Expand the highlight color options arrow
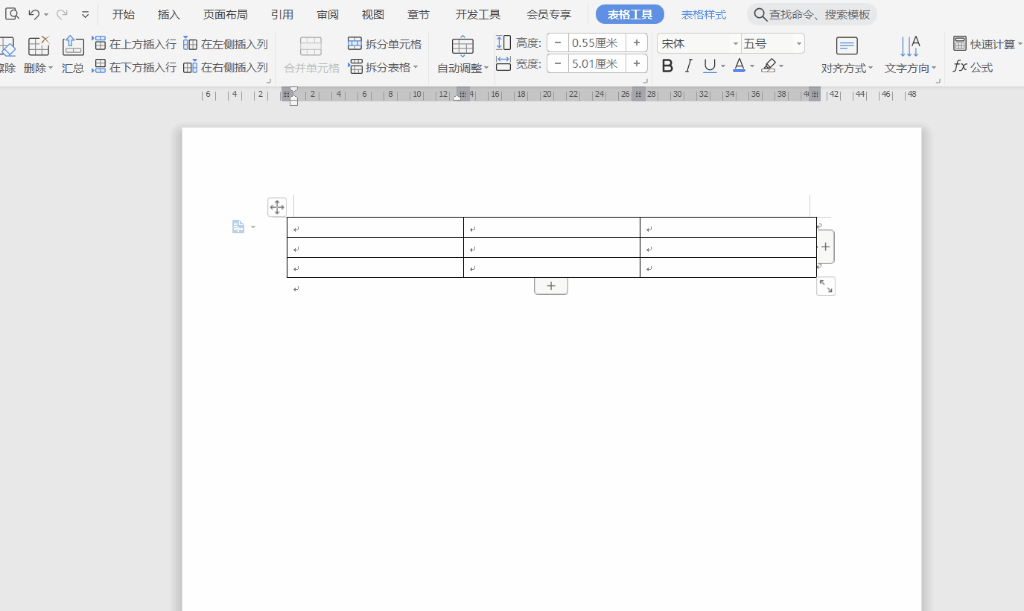The image size is (1024, 611). tap(782, 67)
